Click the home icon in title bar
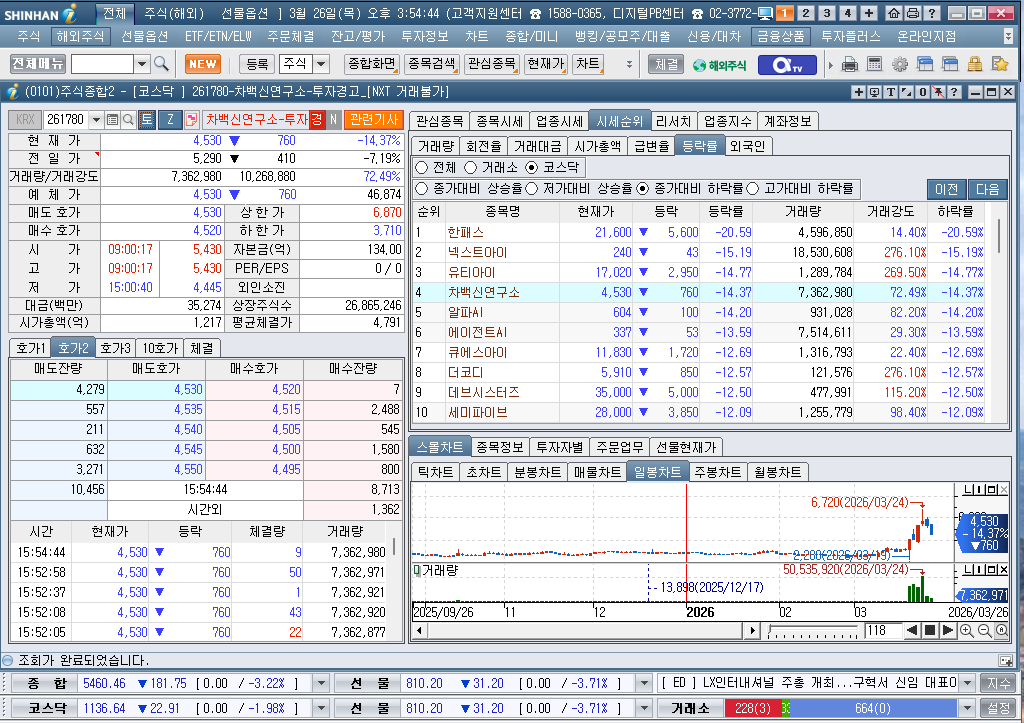The image size is (1024, 723). pyautogui.click(x=893, y=13)
